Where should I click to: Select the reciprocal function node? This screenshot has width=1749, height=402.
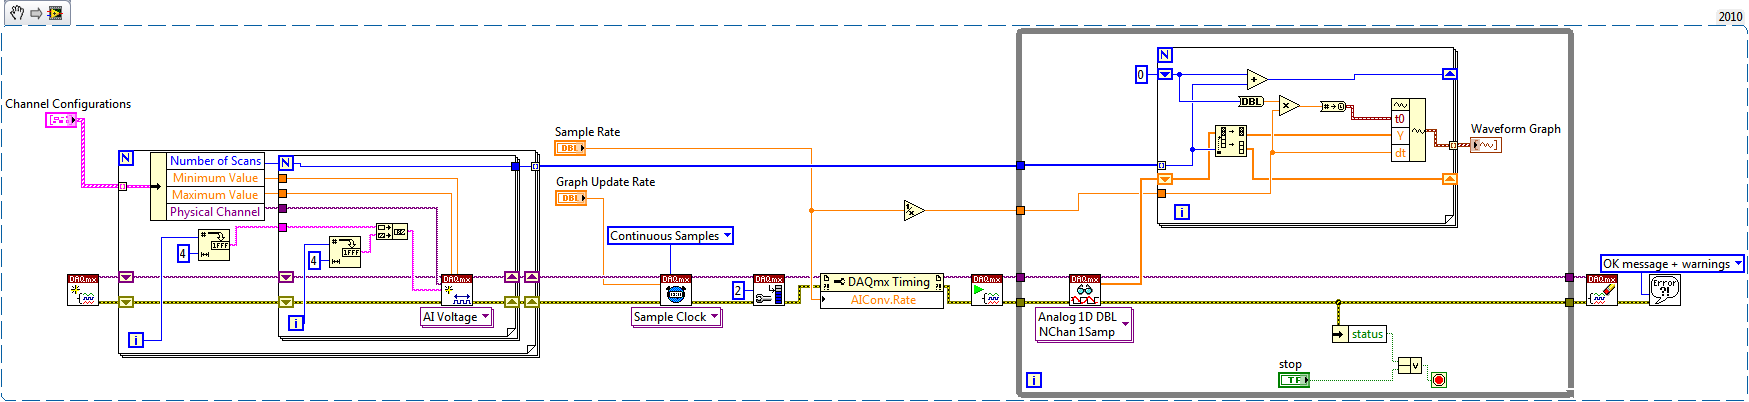point(913,210)
